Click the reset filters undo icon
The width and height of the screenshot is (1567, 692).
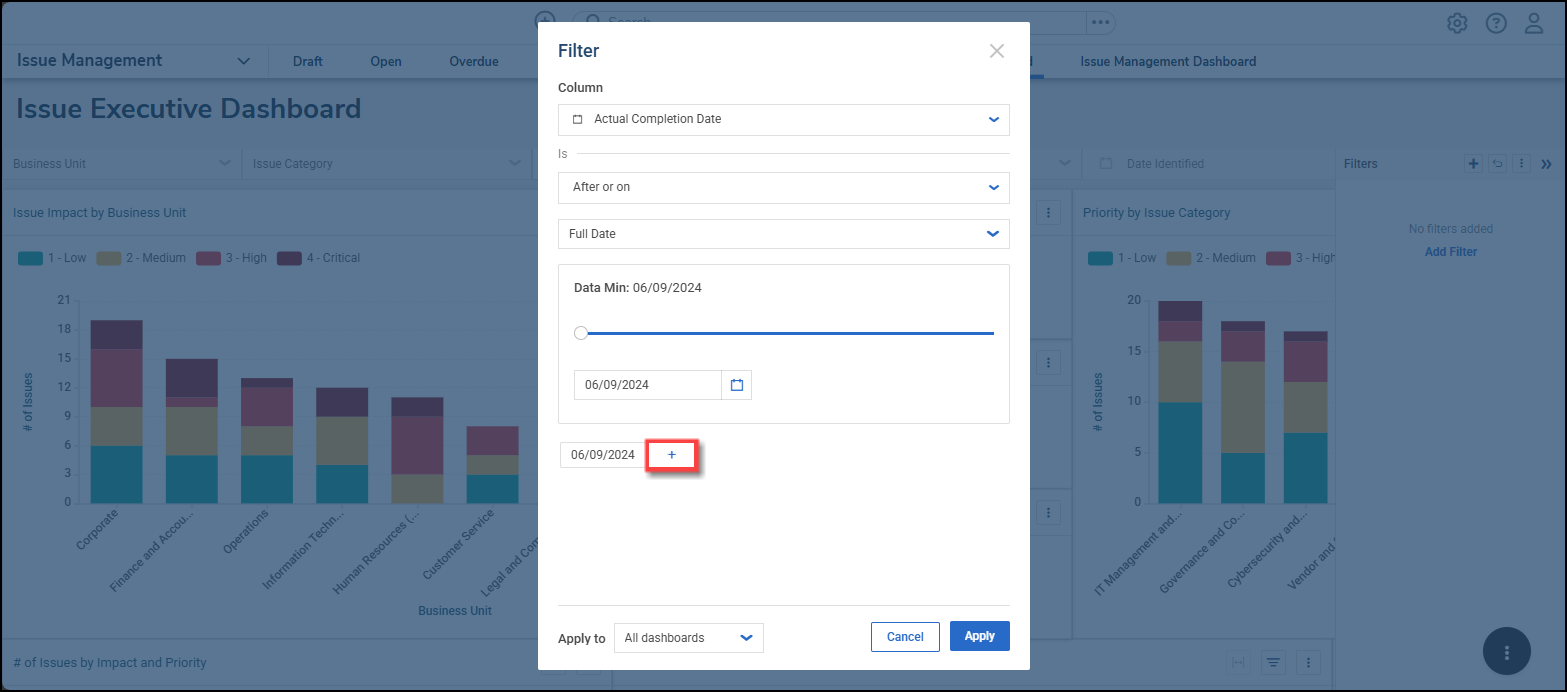point(1497,164)
